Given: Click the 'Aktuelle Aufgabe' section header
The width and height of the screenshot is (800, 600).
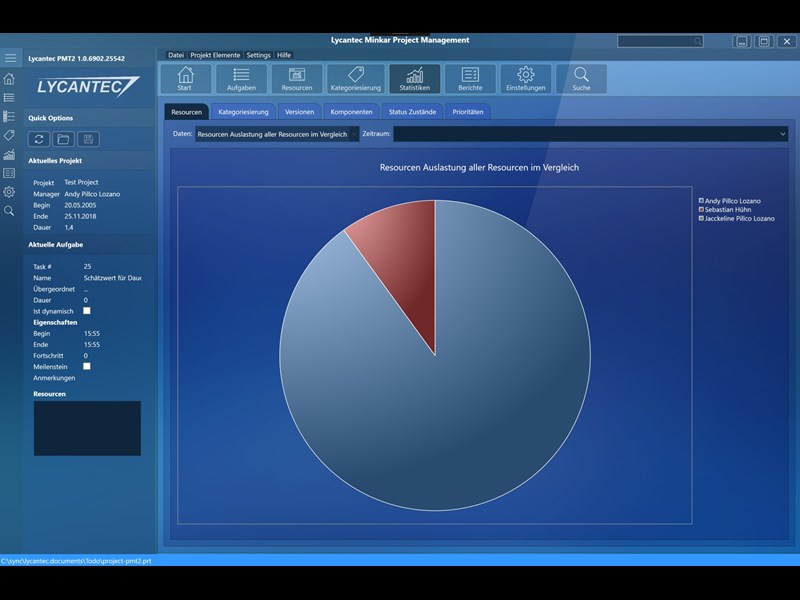Looking at the screenshot, I should (x=56, y=245).
